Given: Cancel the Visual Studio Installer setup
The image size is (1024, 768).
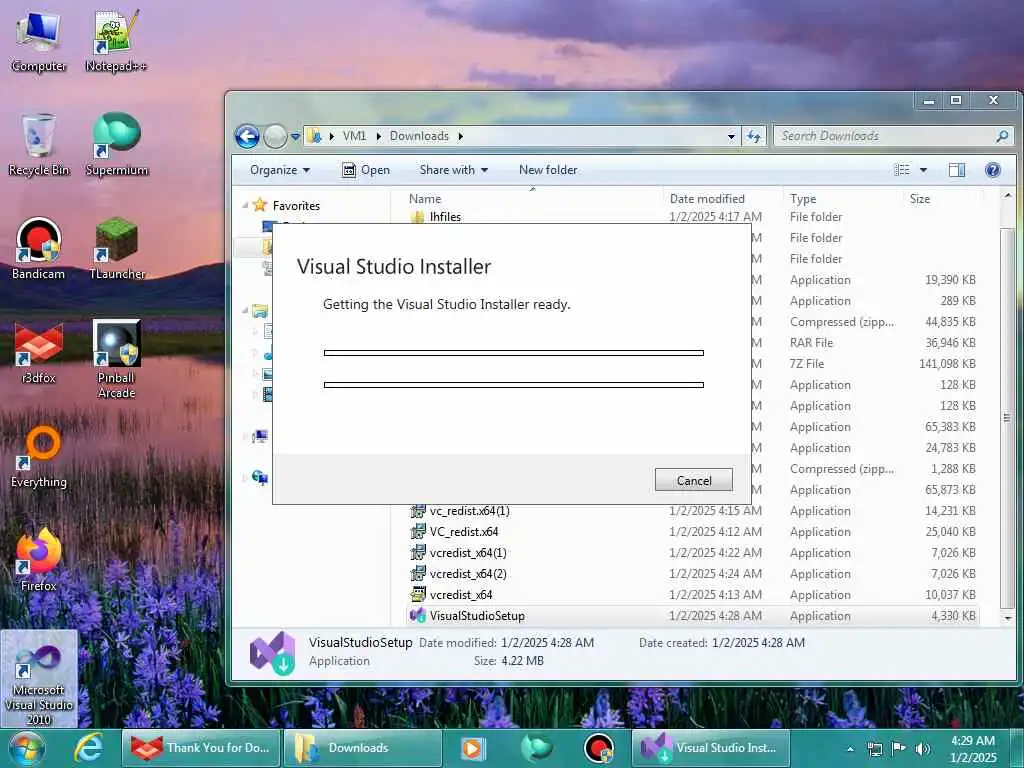Looking at the screenshot, I should tap(694, 480).
